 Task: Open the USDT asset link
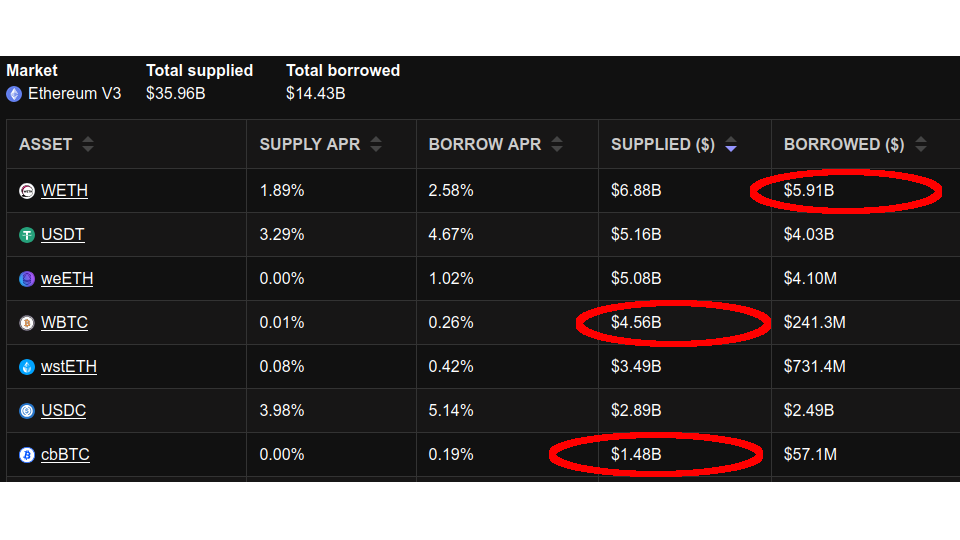pyautogui.click(x=62, y=235)
